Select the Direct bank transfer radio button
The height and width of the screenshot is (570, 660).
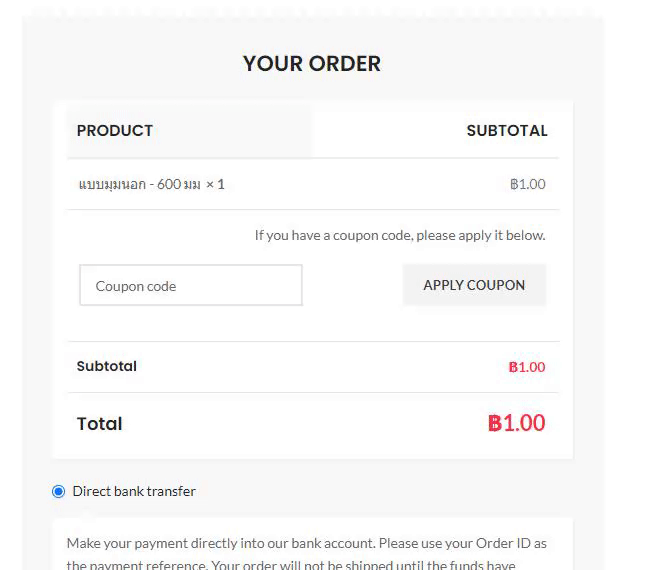click(x=58, y=491)
